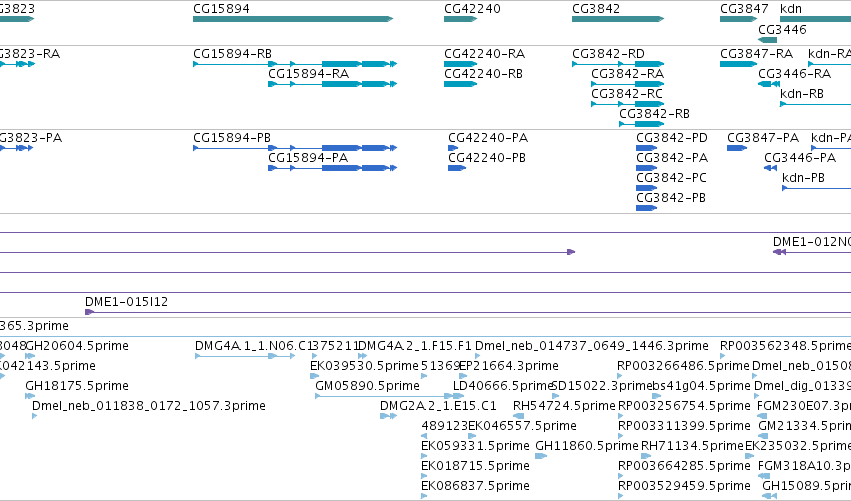Choose EST bs41g04.5prime
The height and width of the screenshot is (501, 851).
(701, 386)
